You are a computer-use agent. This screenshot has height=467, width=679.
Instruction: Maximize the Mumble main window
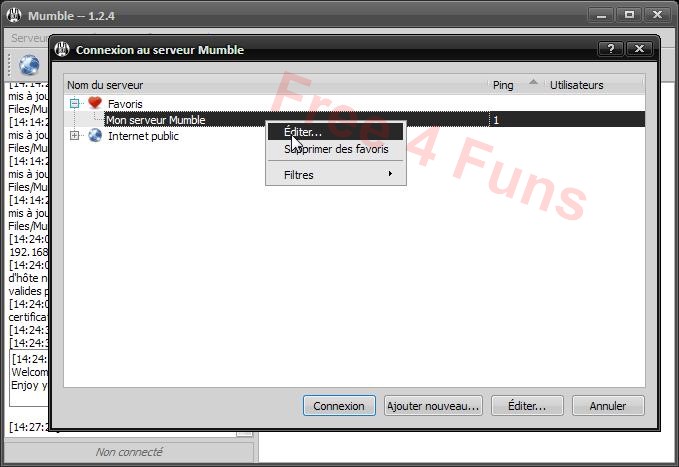pyautogui.click(x=629, y=15)
